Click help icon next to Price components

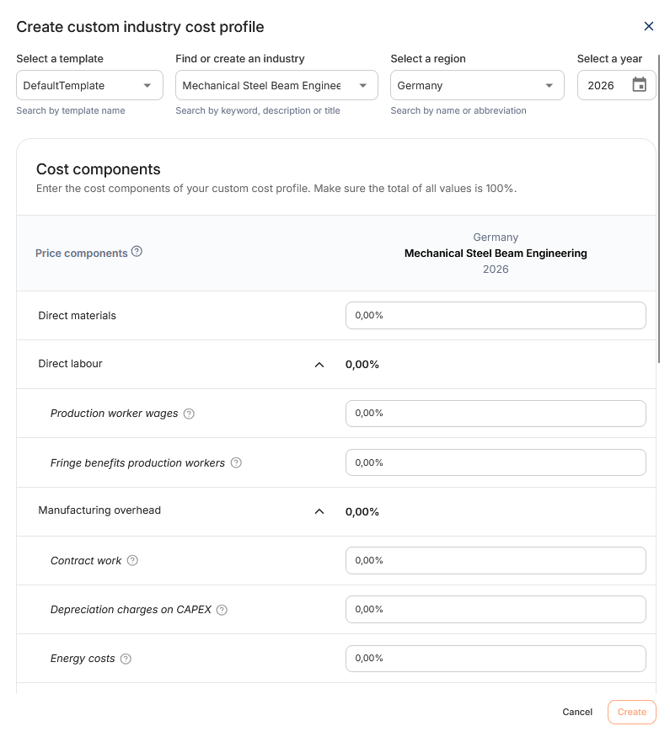(136, 251)
